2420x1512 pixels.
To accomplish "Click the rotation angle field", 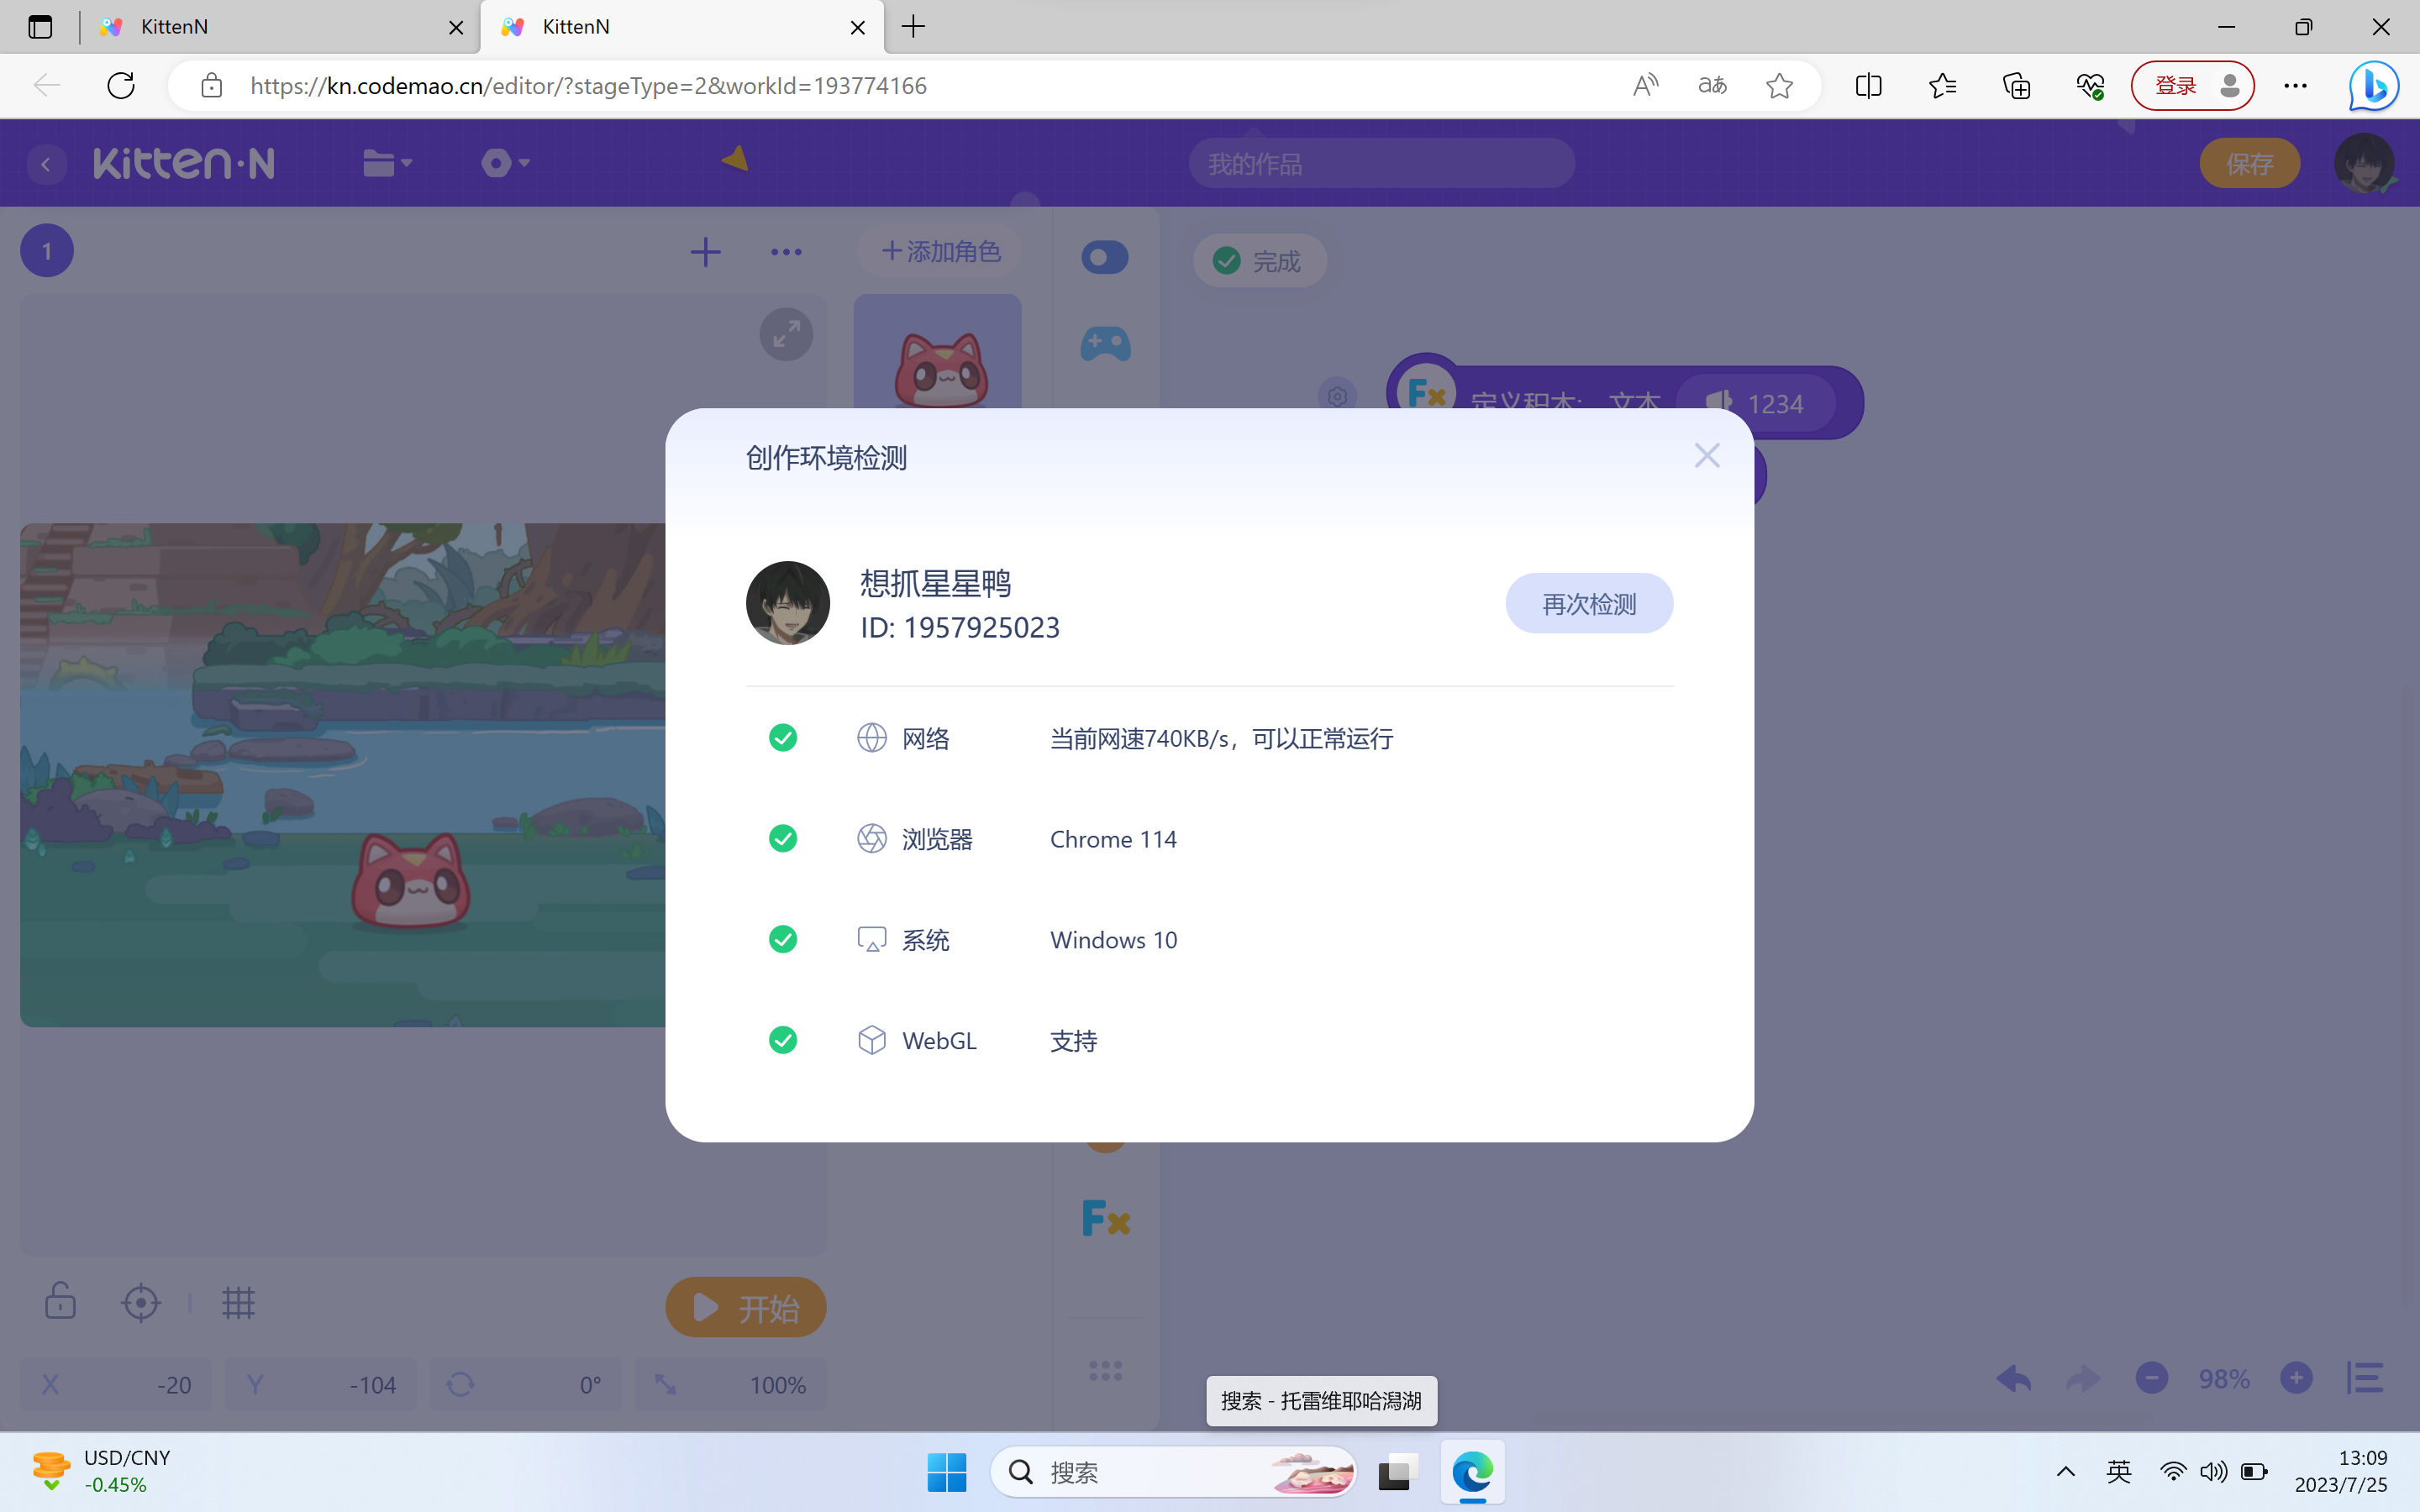I will pos(526,1384).
